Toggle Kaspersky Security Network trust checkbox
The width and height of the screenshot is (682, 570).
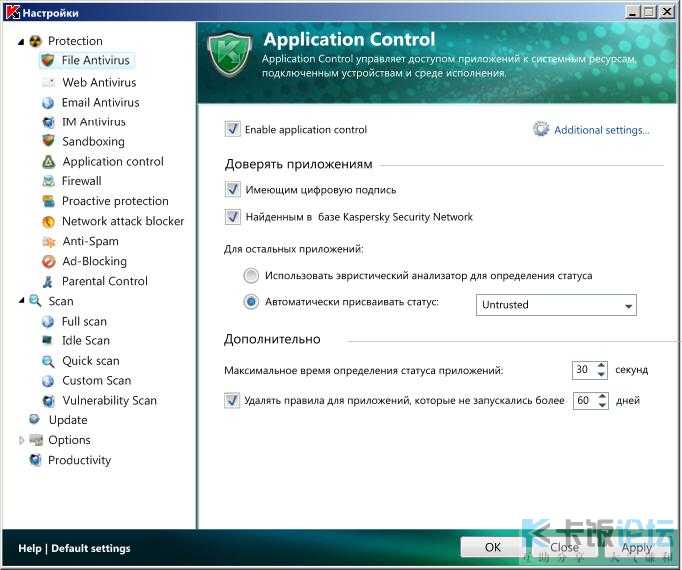point(233,216)
